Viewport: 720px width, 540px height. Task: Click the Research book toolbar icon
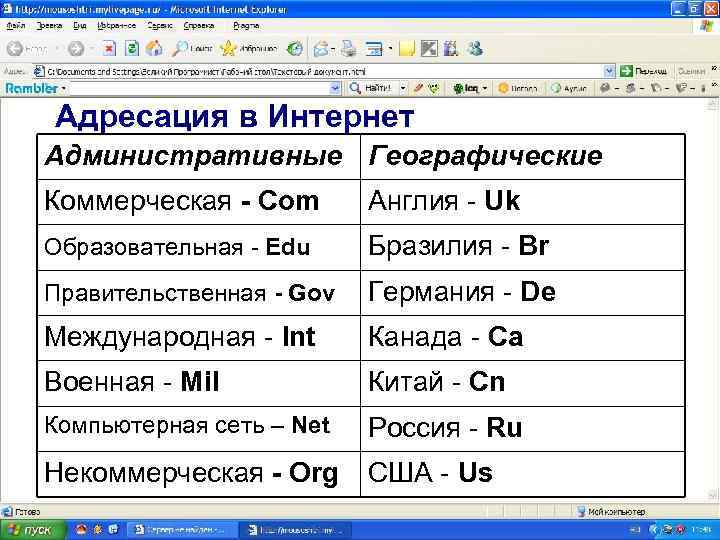tap(451, 48)
